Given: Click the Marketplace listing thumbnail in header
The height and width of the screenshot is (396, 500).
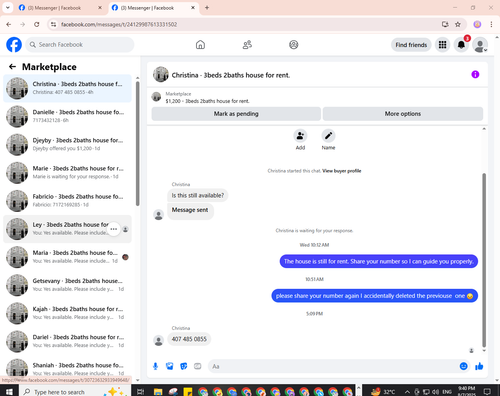Looking at the screenshot, I should (x=156, y=97).
